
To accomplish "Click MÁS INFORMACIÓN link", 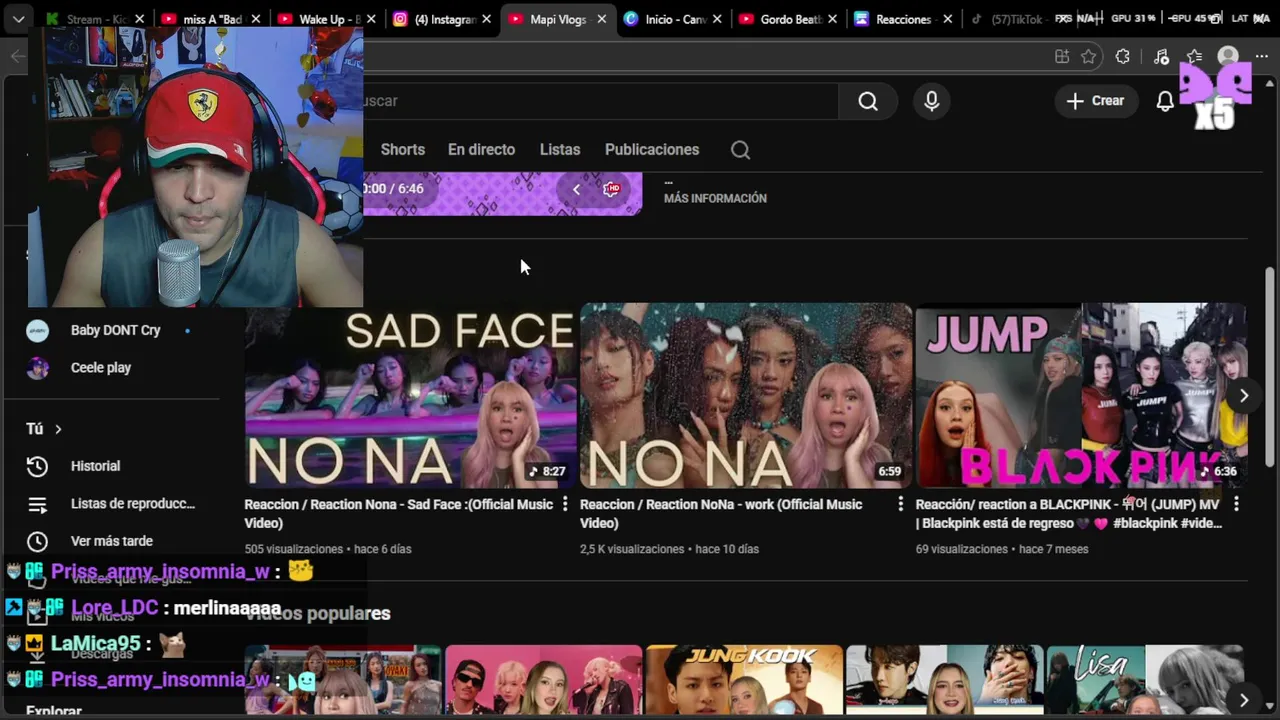I will pyautogui.click(x=715, y=199).
